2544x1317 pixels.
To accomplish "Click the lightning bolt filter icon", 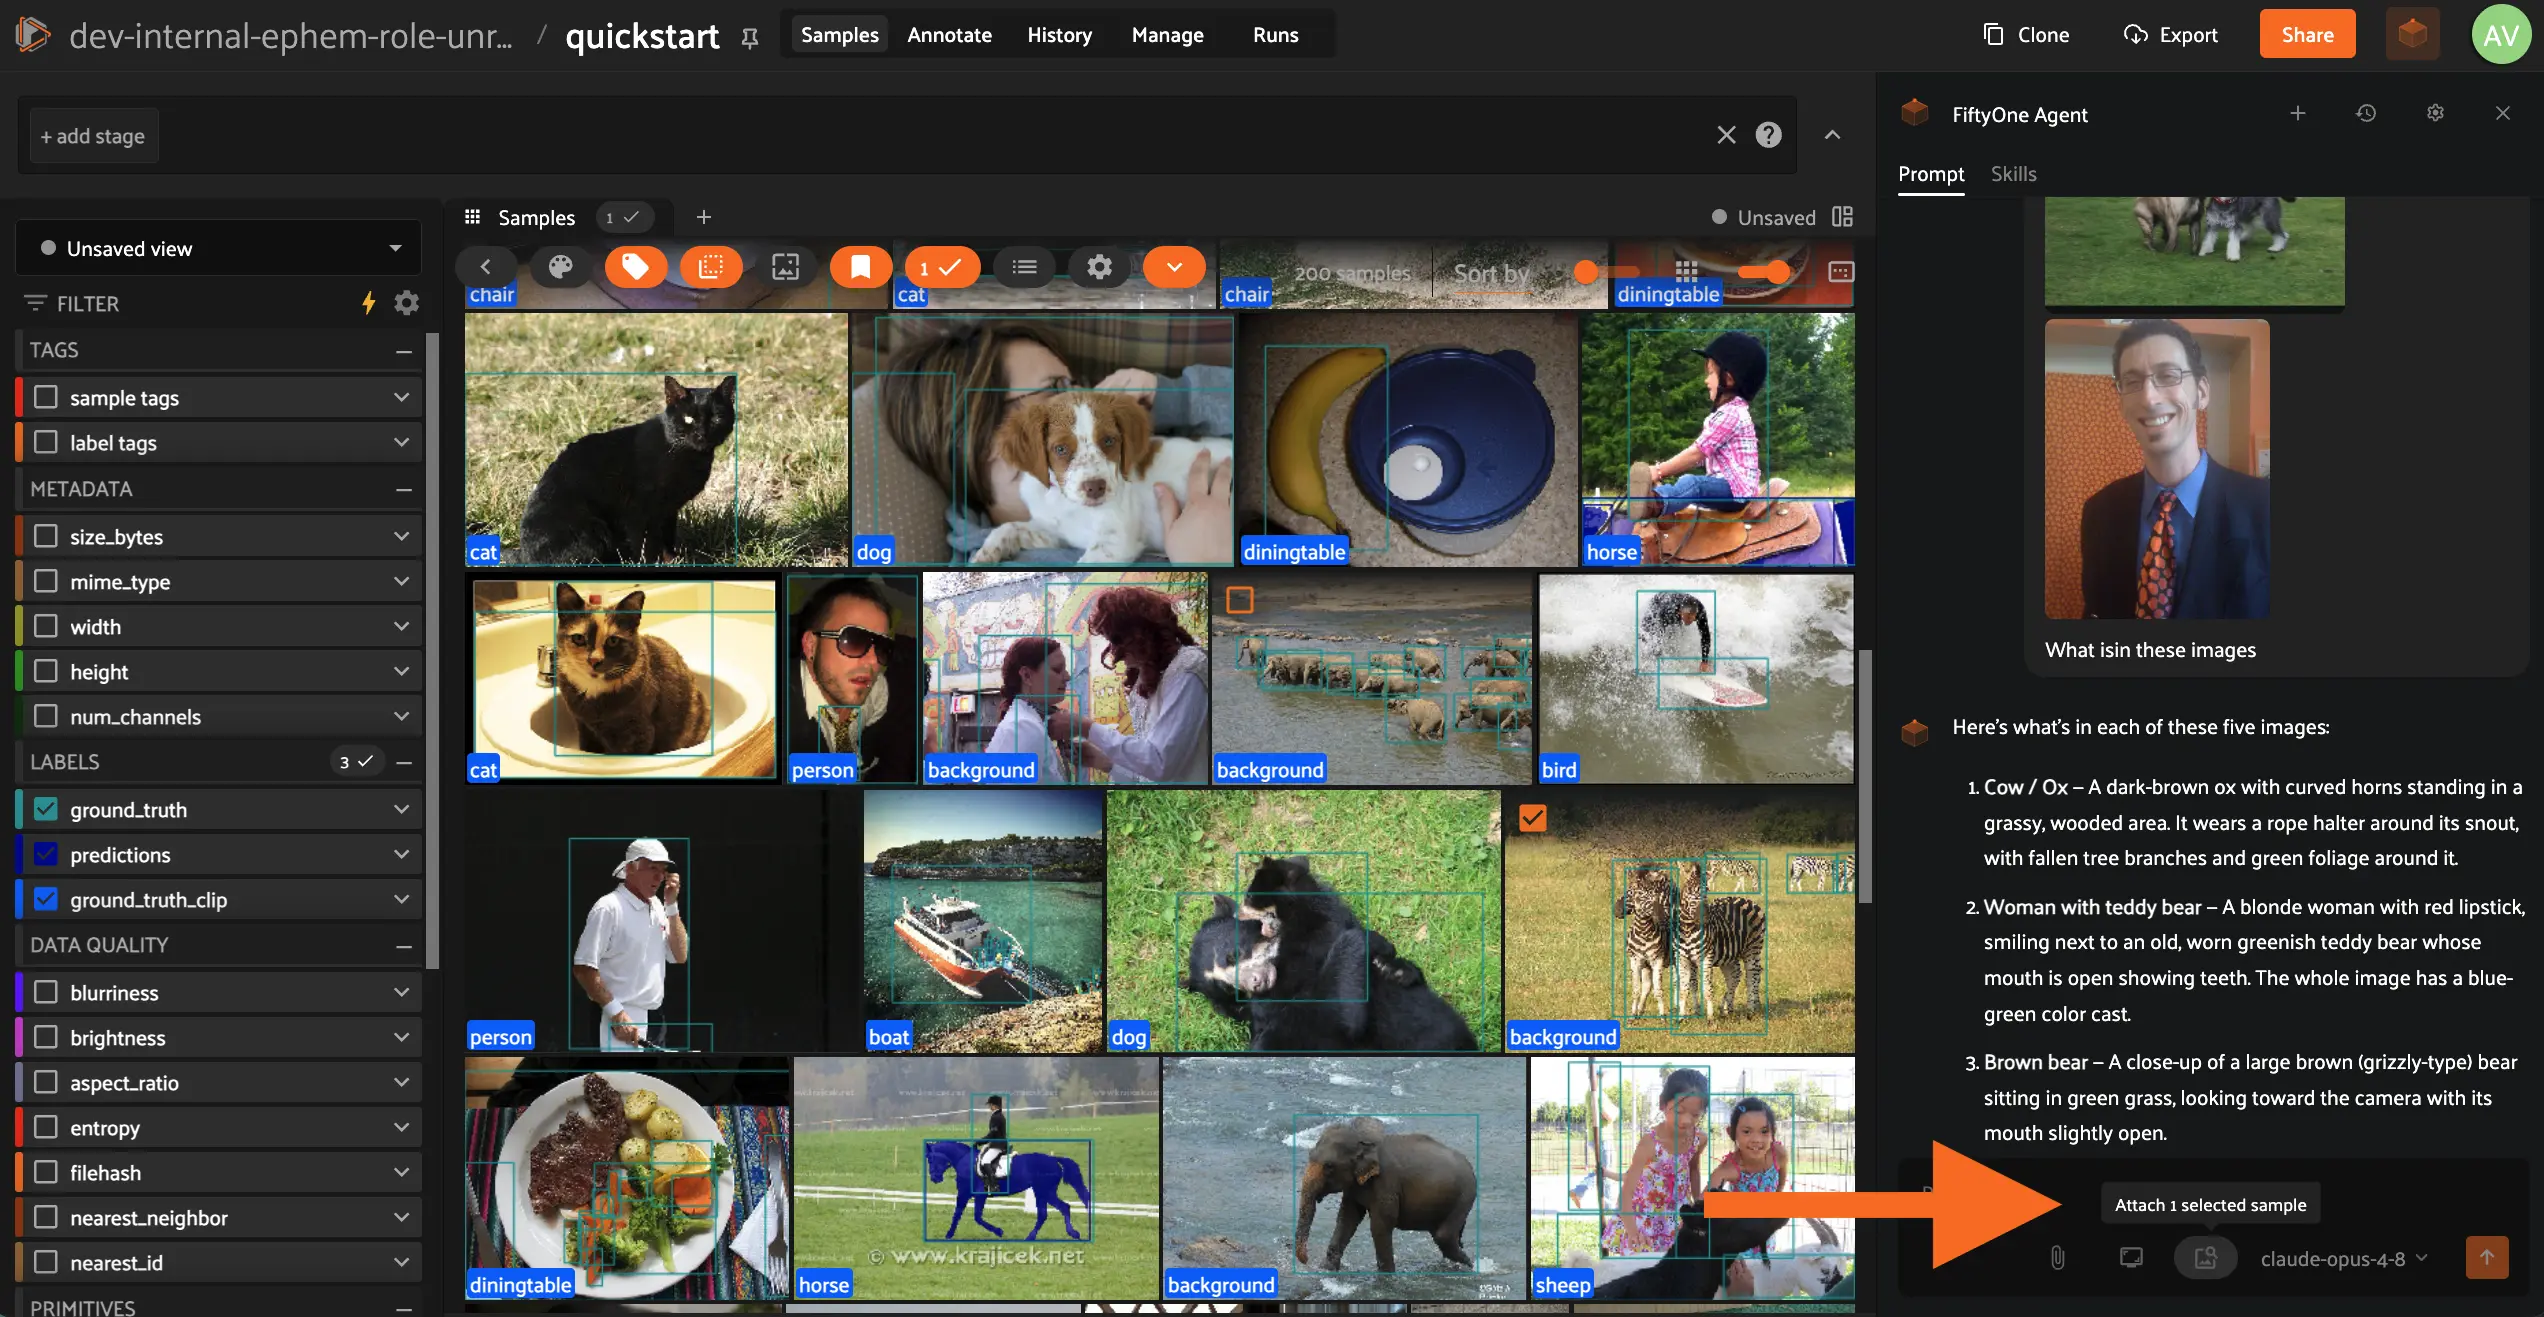I will coord(369,303).
